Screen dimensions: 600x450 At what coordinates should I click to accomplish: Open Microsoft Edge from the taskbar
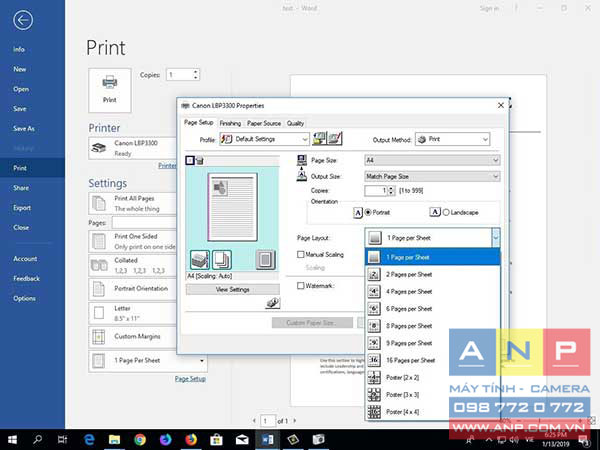pos(89,440)
